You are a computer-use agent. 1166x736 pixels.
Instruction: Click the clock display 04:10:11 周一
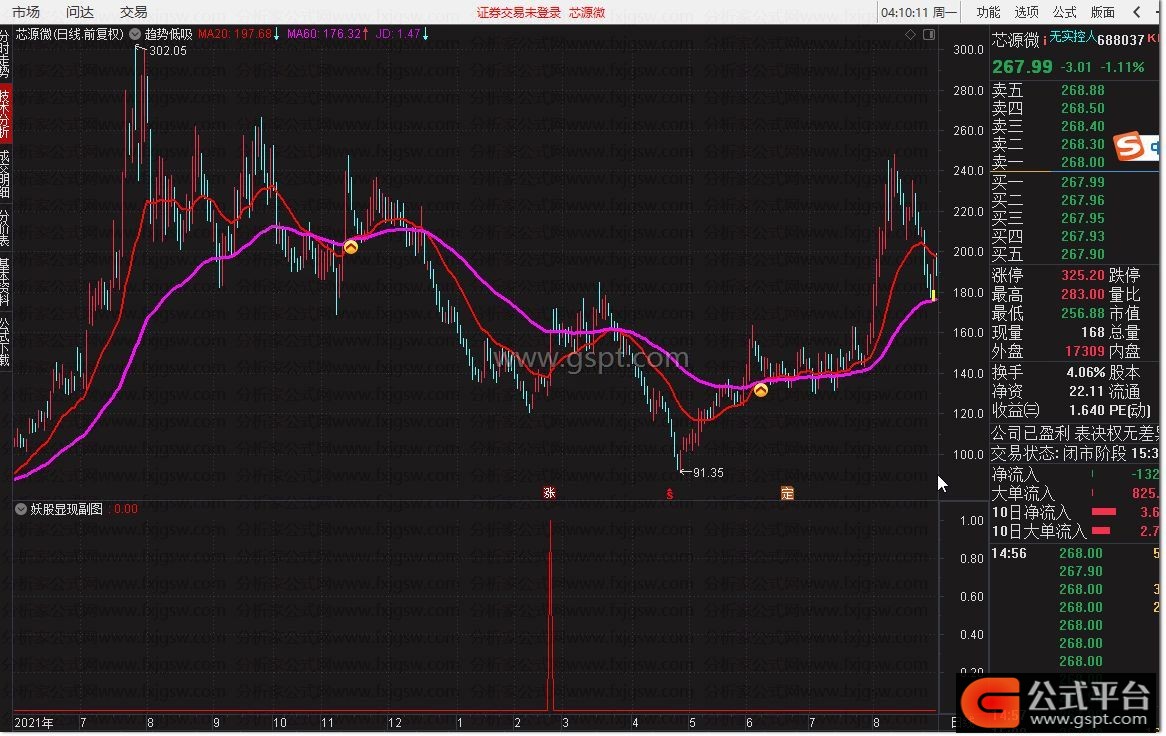919,12
